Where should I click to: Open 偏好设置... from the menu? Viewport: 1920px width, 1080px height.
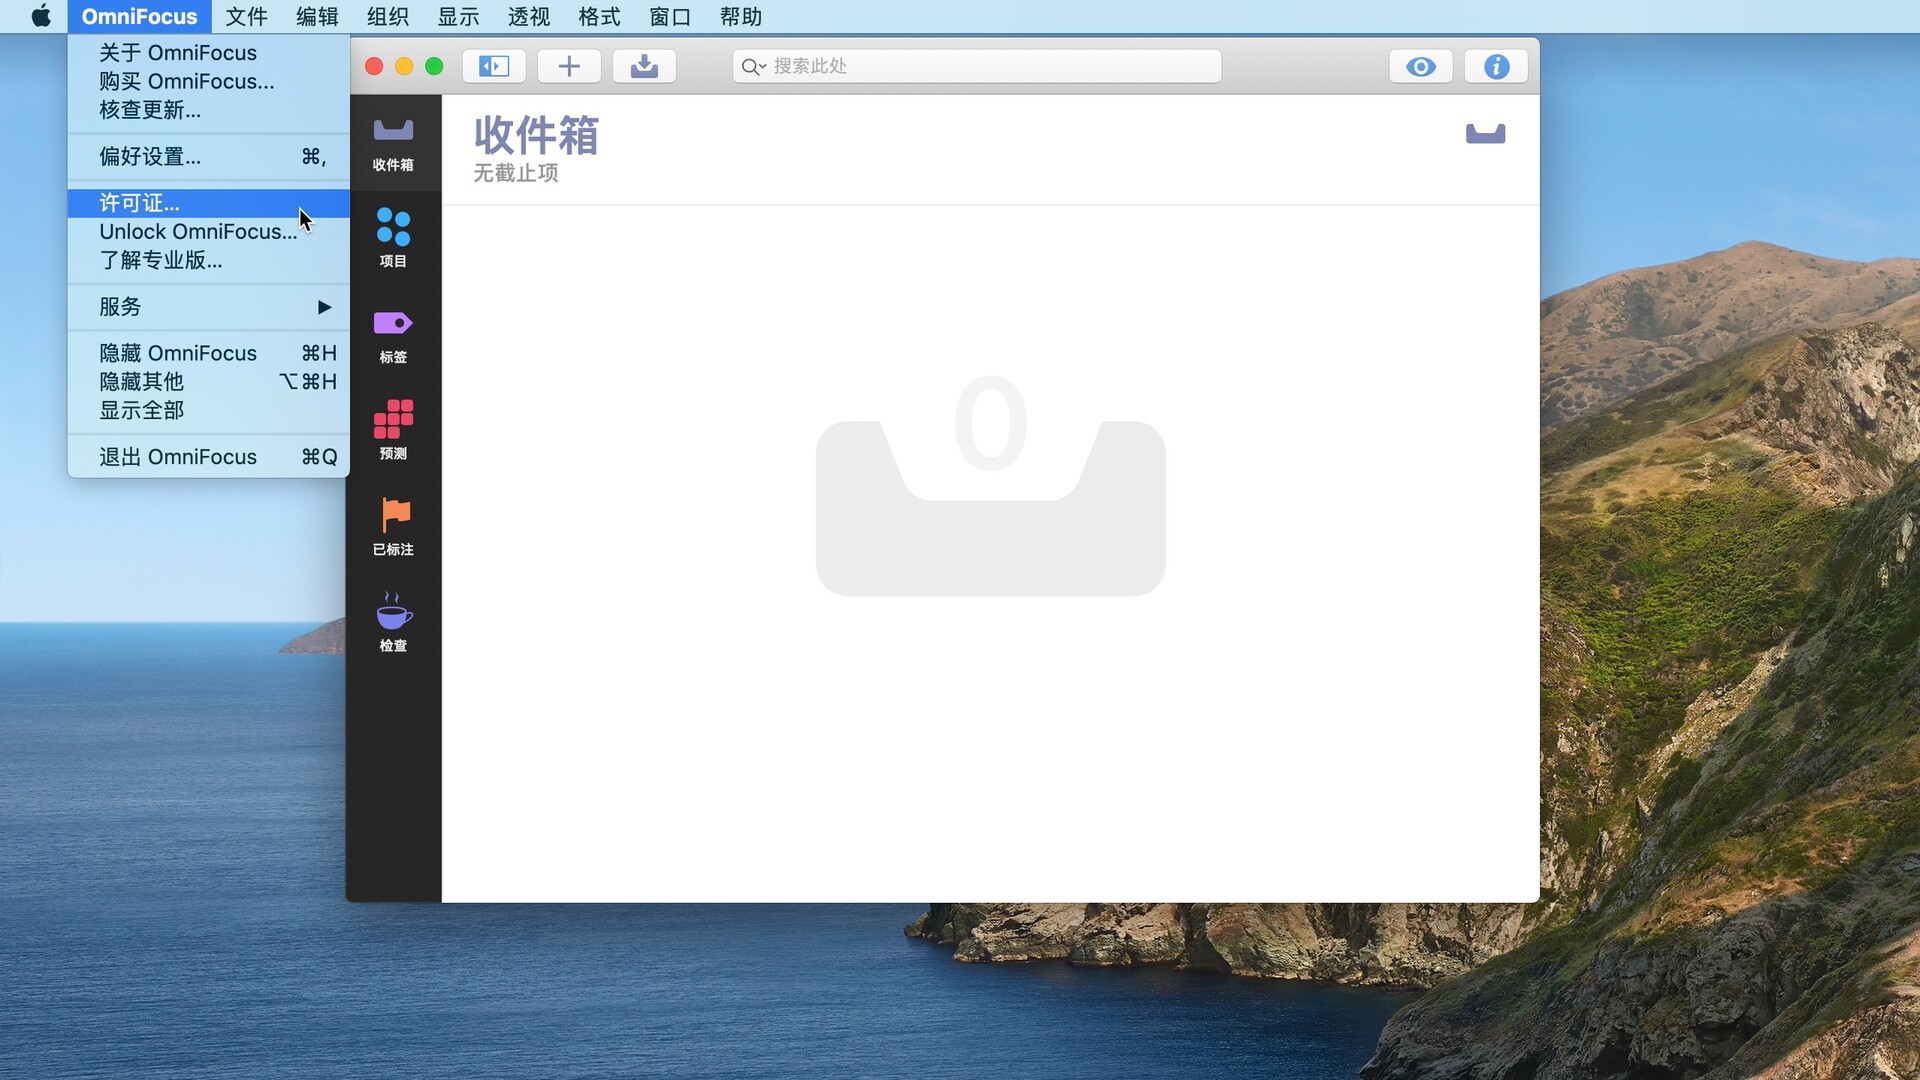[209, 156]
